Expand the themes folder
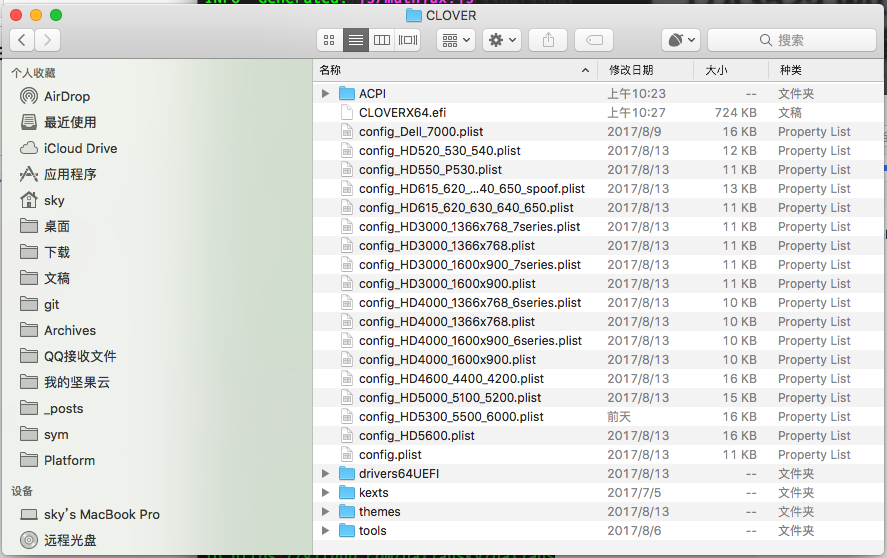This screenshot has width=887, height=558. (325, 512)
